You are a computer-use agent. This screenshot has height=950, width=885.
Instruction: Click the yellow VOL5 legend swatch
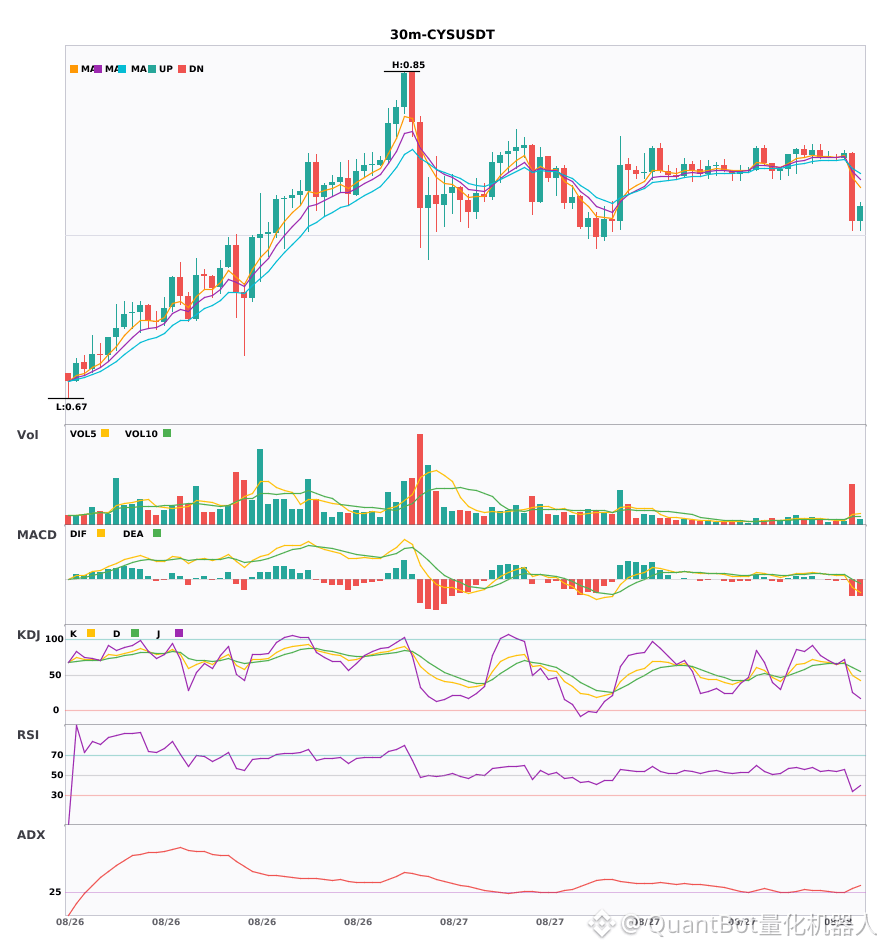pos(105,433)
